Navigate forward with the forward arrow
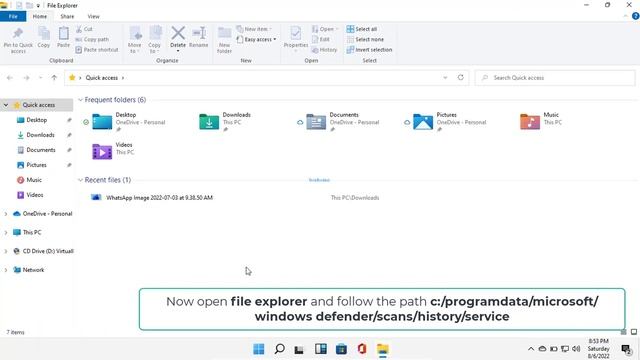The height and width of the screenshot is (360, 640). coord(26,78)
